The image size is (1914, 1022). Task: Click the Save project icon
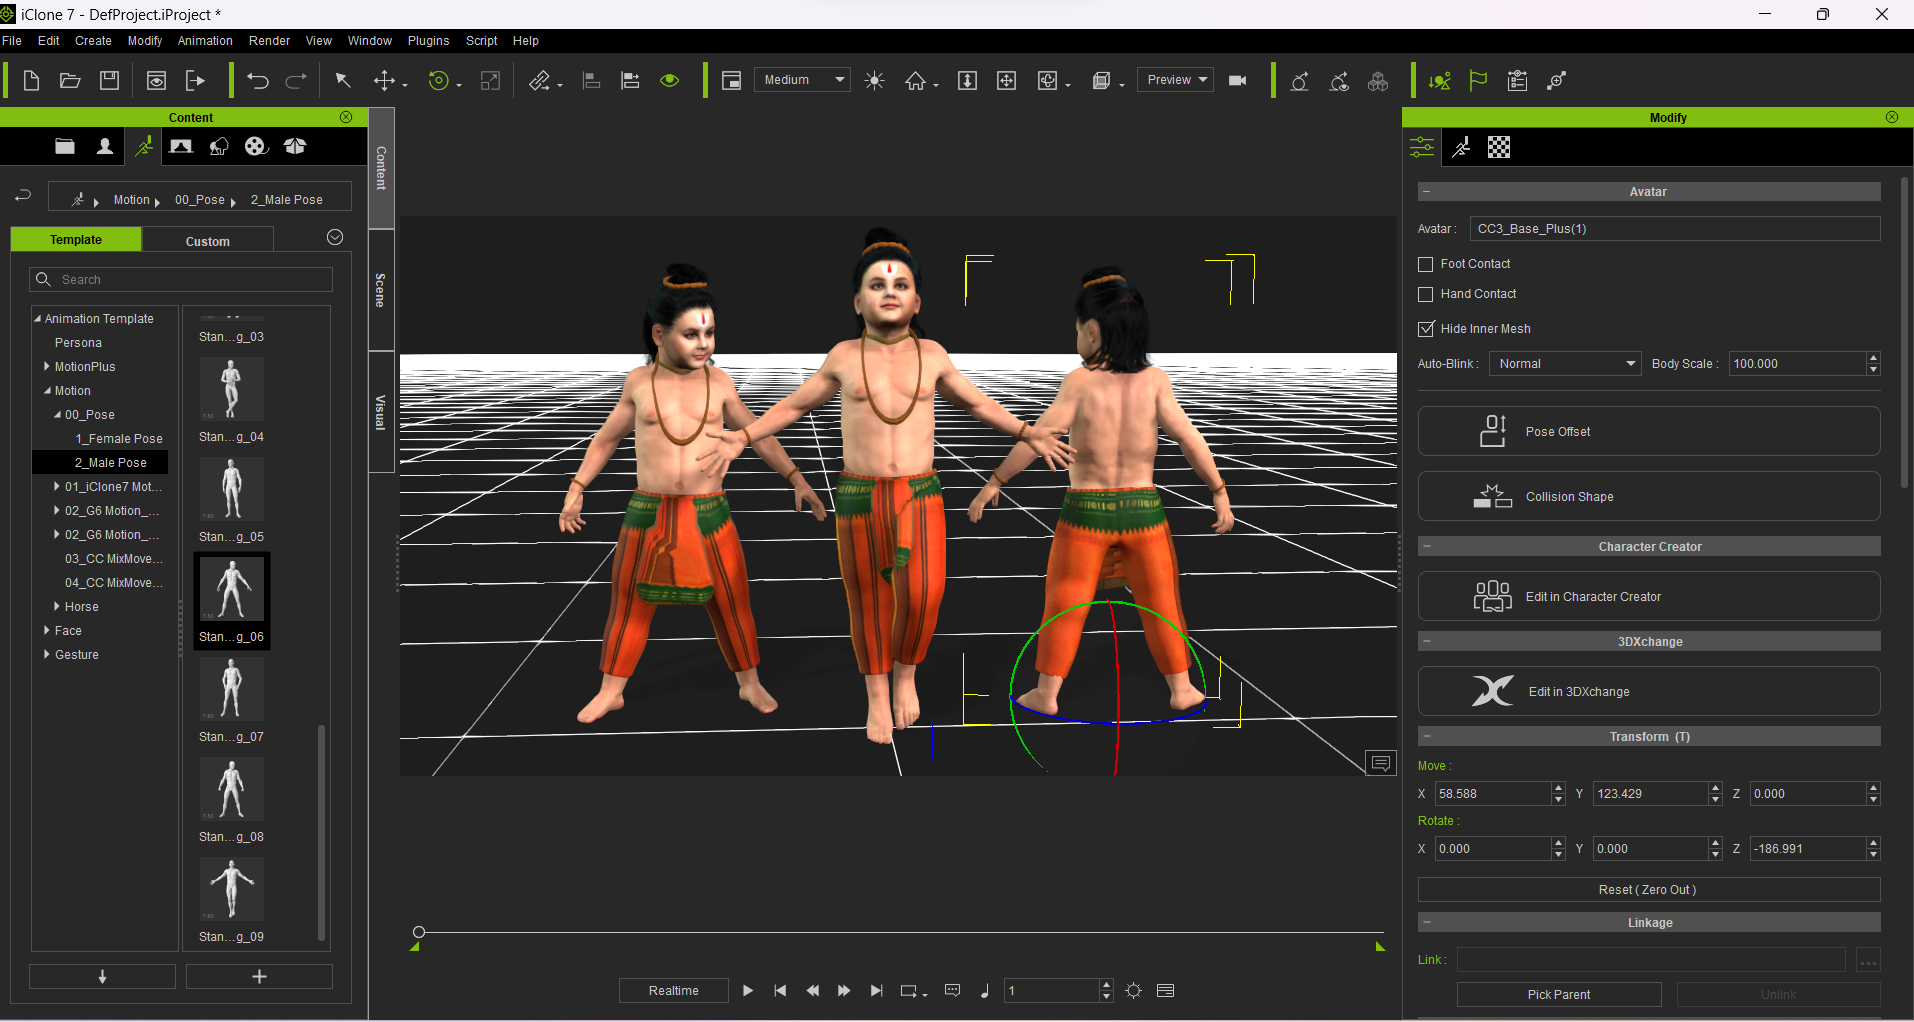(110, 81)
